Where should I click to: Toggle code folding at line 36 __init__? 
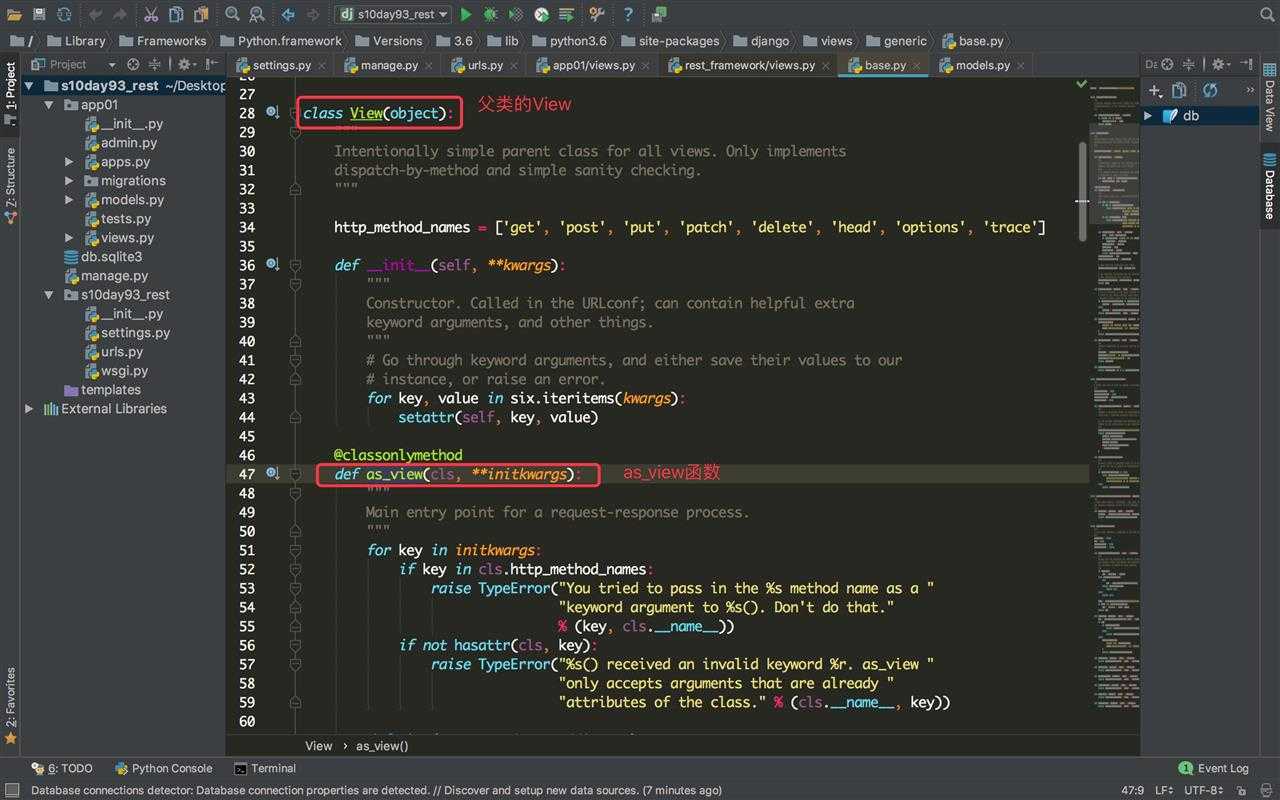pos(296,265)
